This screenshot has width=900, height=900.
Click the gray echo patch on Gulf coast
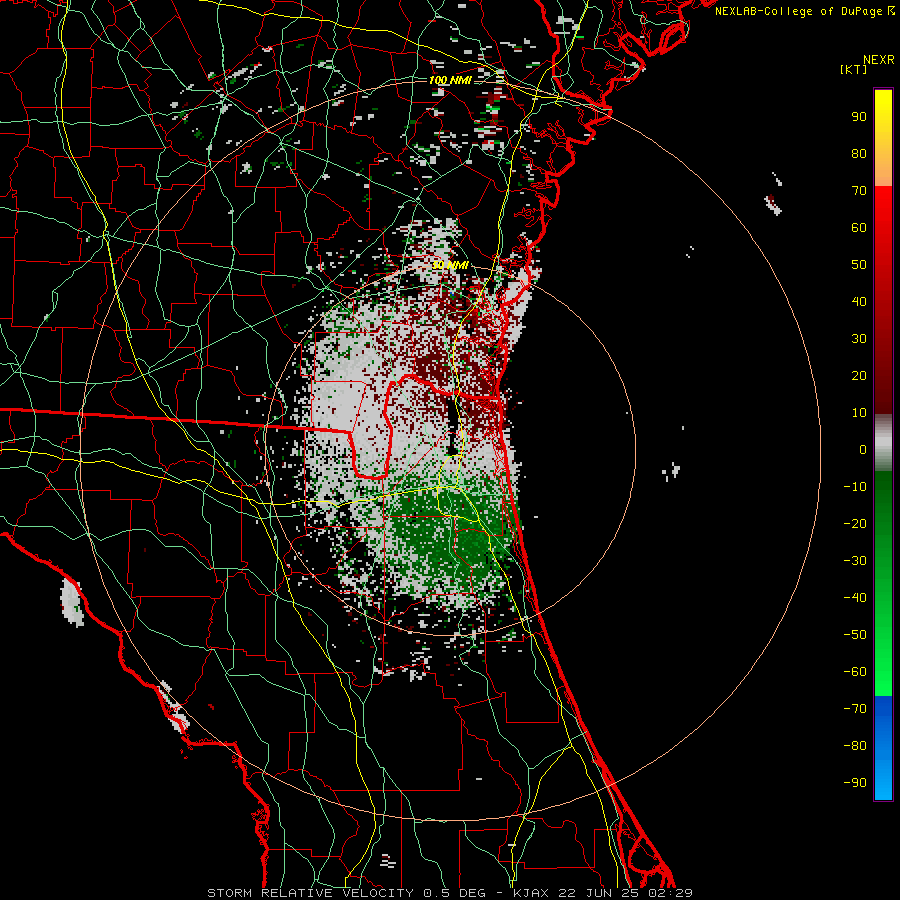(x=72, y=602)
